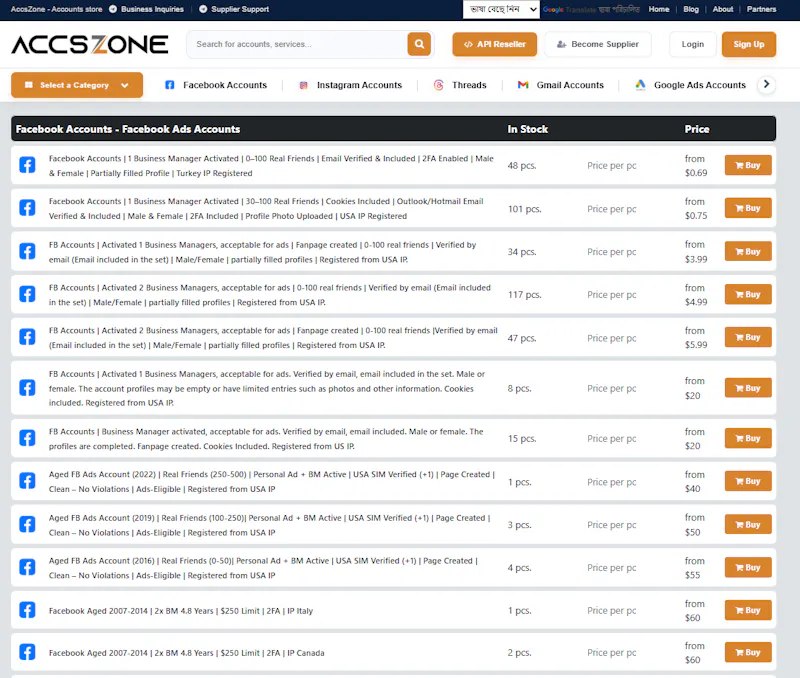Click Facebook icon in 117 pcs. row
Viewport: 800px width, 678px height.
pos(28,294)
